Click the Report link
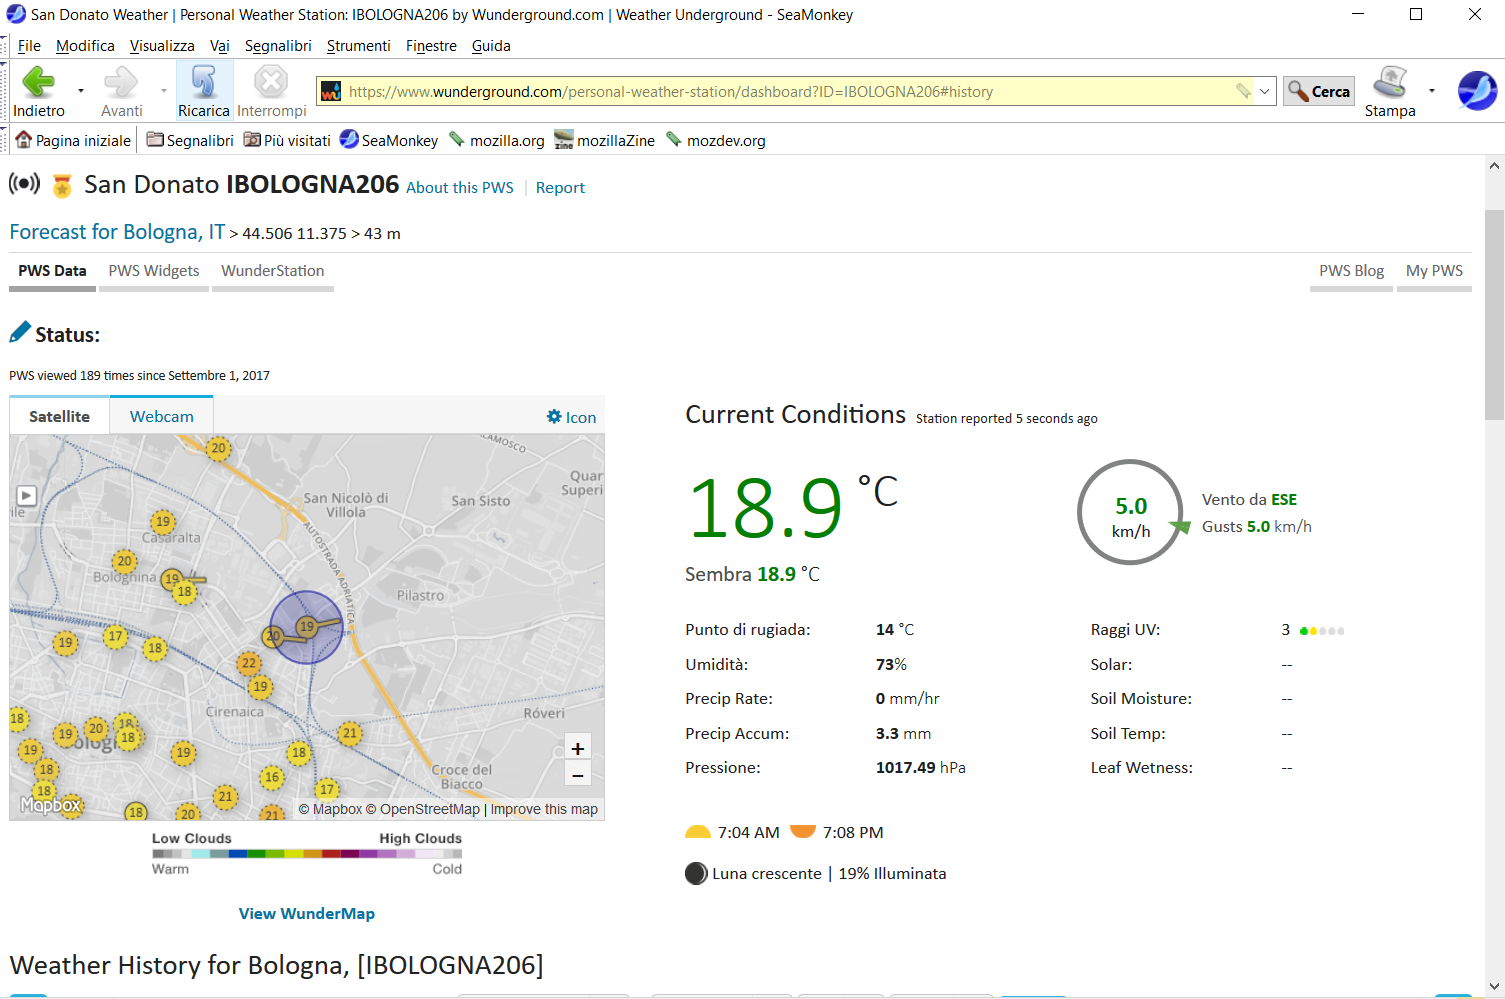The height and width of the screenshot is (999, 1505). click(560, 188)
